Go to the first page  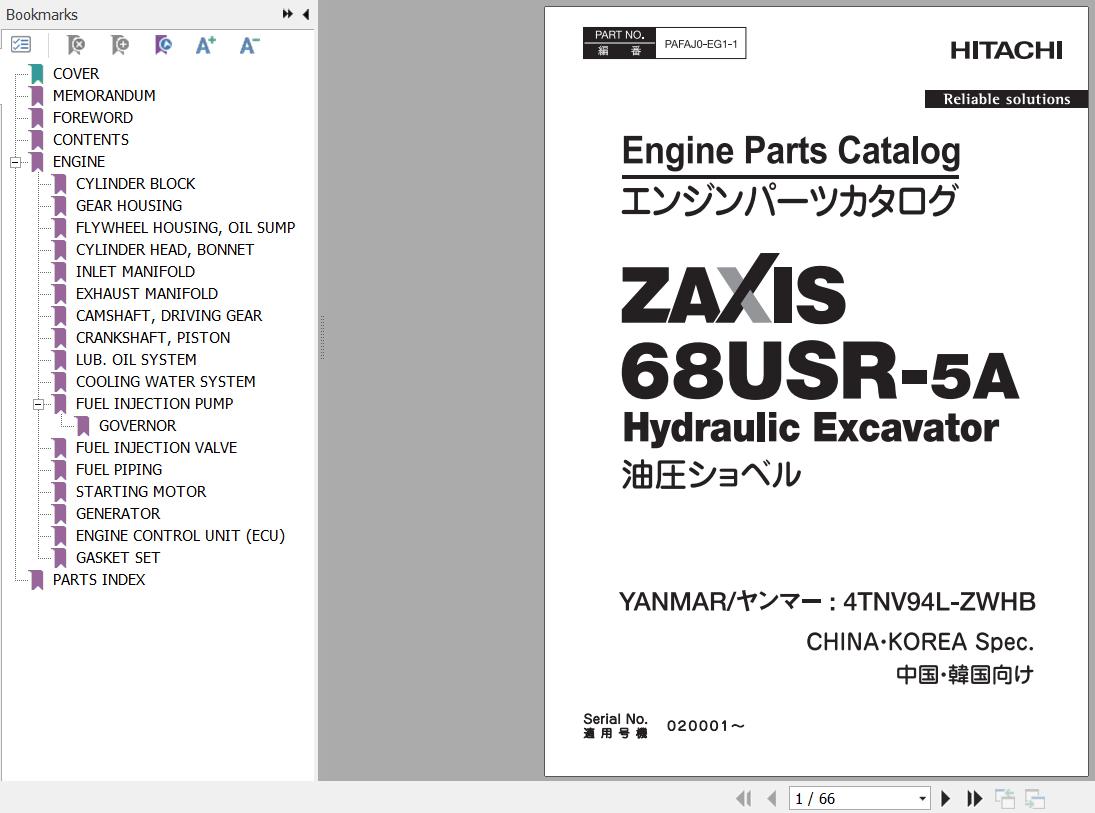coord(744,798)
